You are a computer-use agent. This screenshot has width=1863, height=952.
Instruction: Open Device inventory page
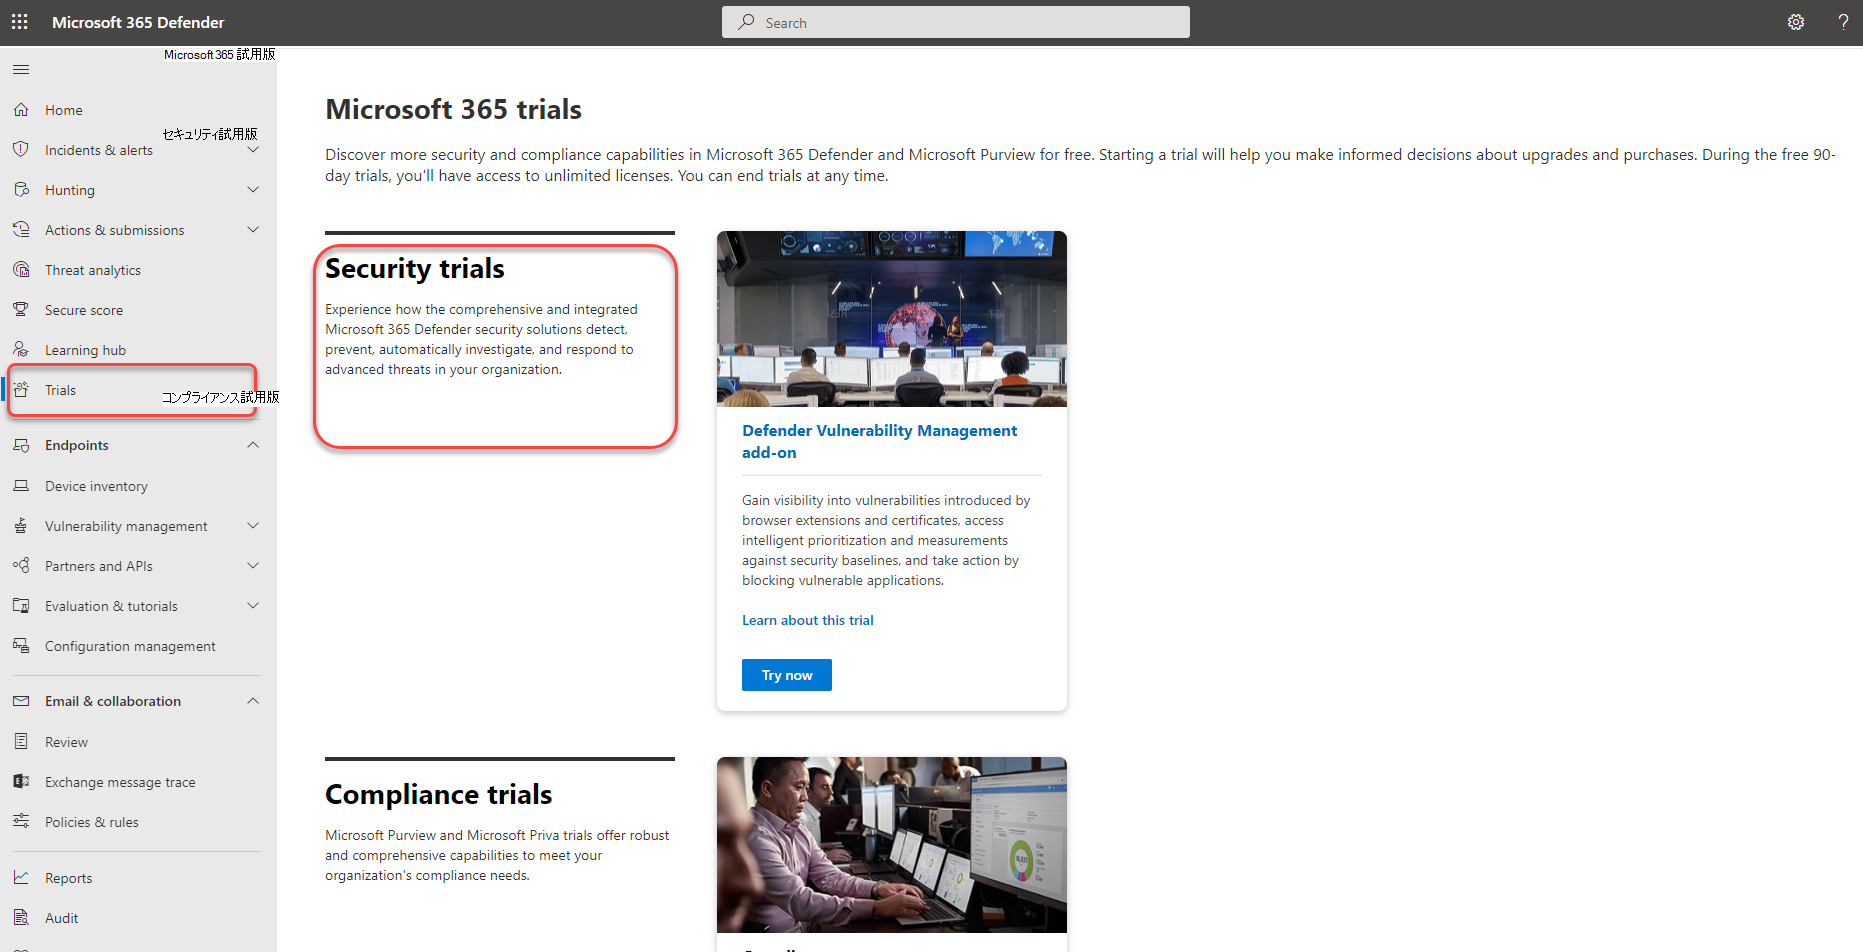[96, 486]
